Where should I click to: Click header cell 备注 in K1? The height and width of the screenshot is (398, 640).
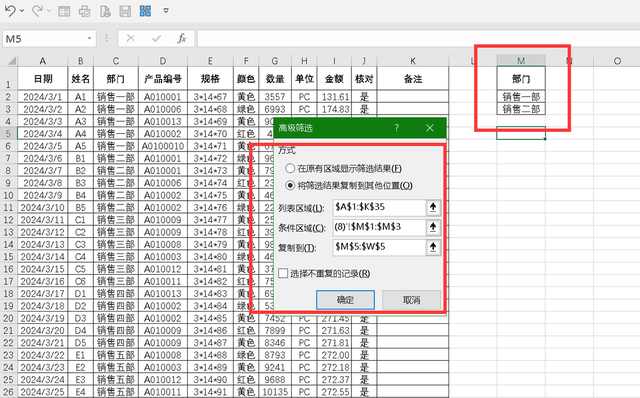pos(413,78)
